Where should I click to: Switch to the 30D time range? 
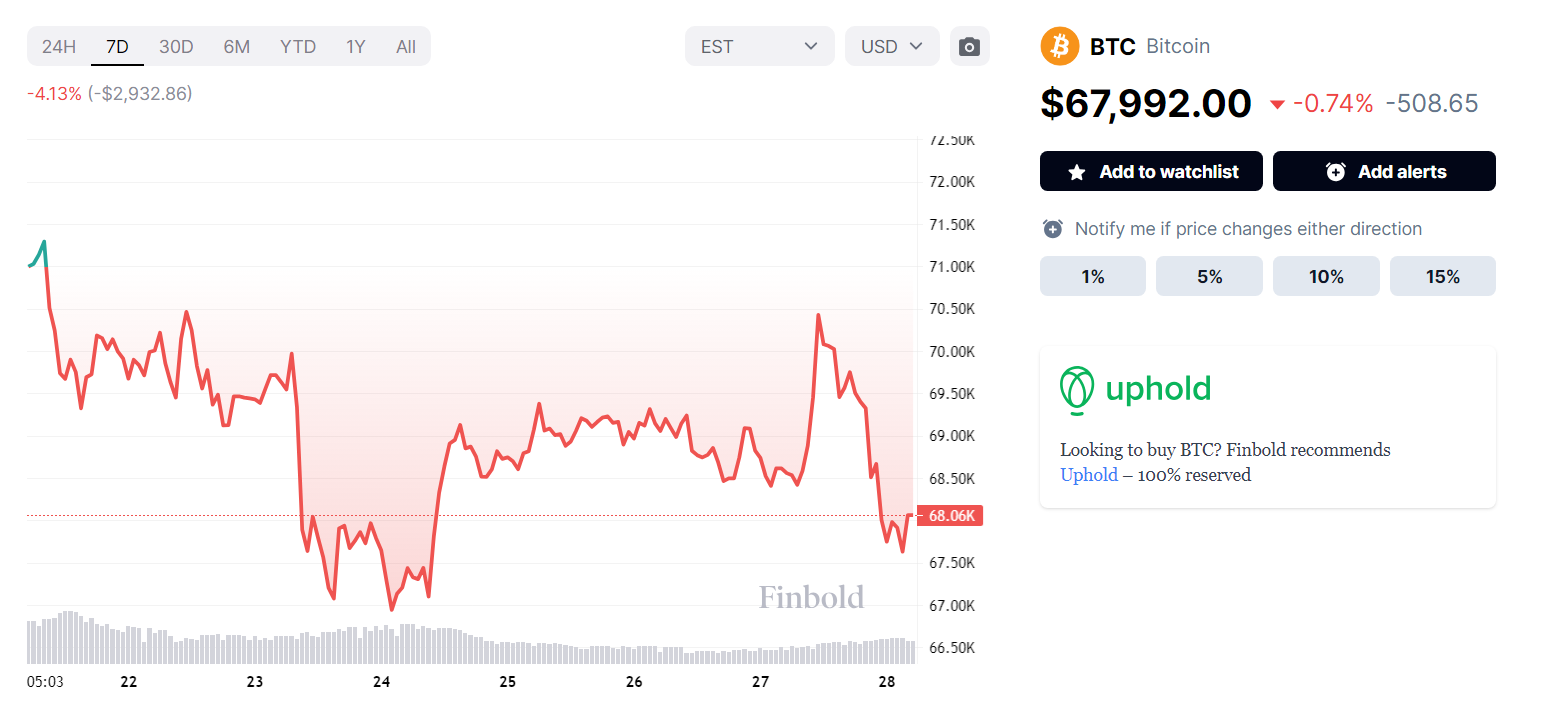[176, 47]
